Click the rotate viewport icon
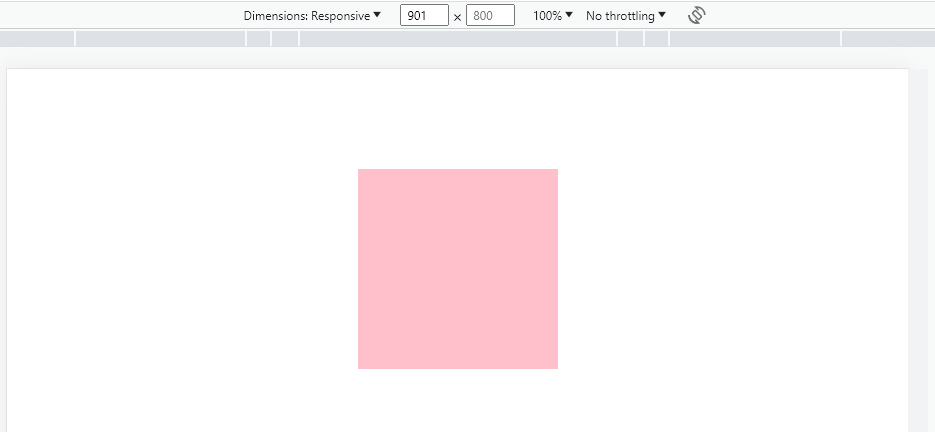The image size is (935, 432). (696, 16)
